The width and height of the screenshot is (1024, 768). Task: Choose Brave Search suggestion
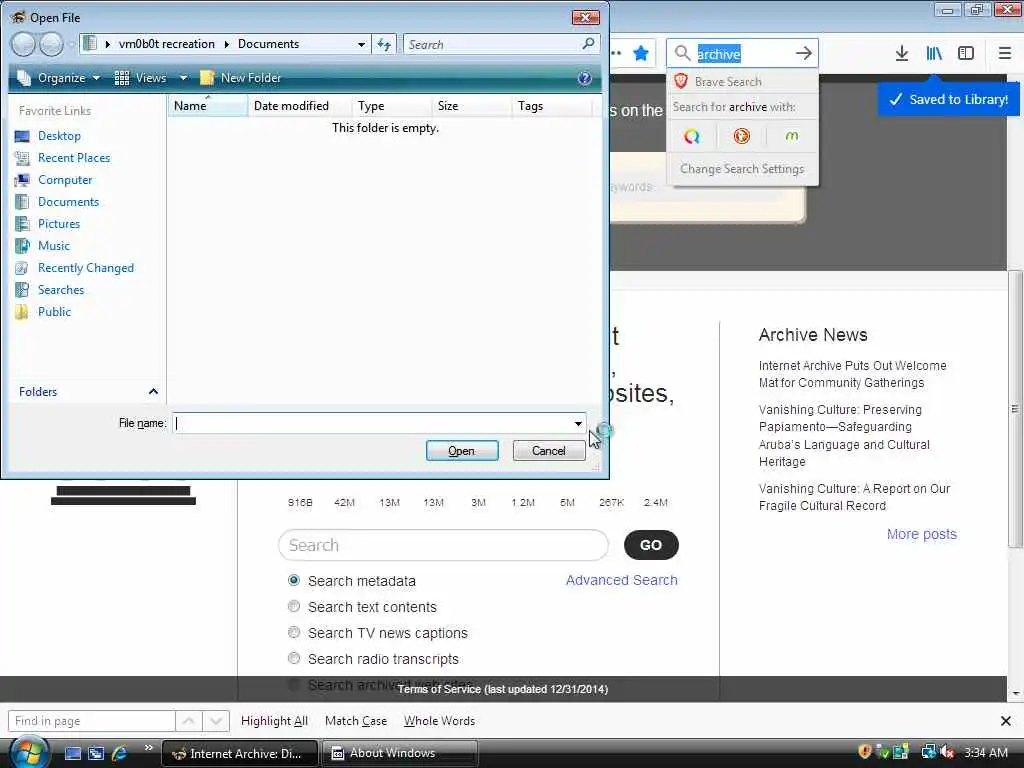(x=742, y=82)
